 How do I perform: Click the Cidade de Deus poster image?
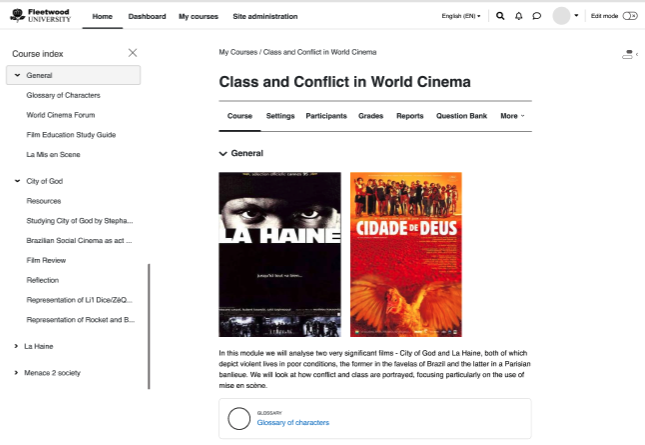pyautogui.click(x=406, y=255)
